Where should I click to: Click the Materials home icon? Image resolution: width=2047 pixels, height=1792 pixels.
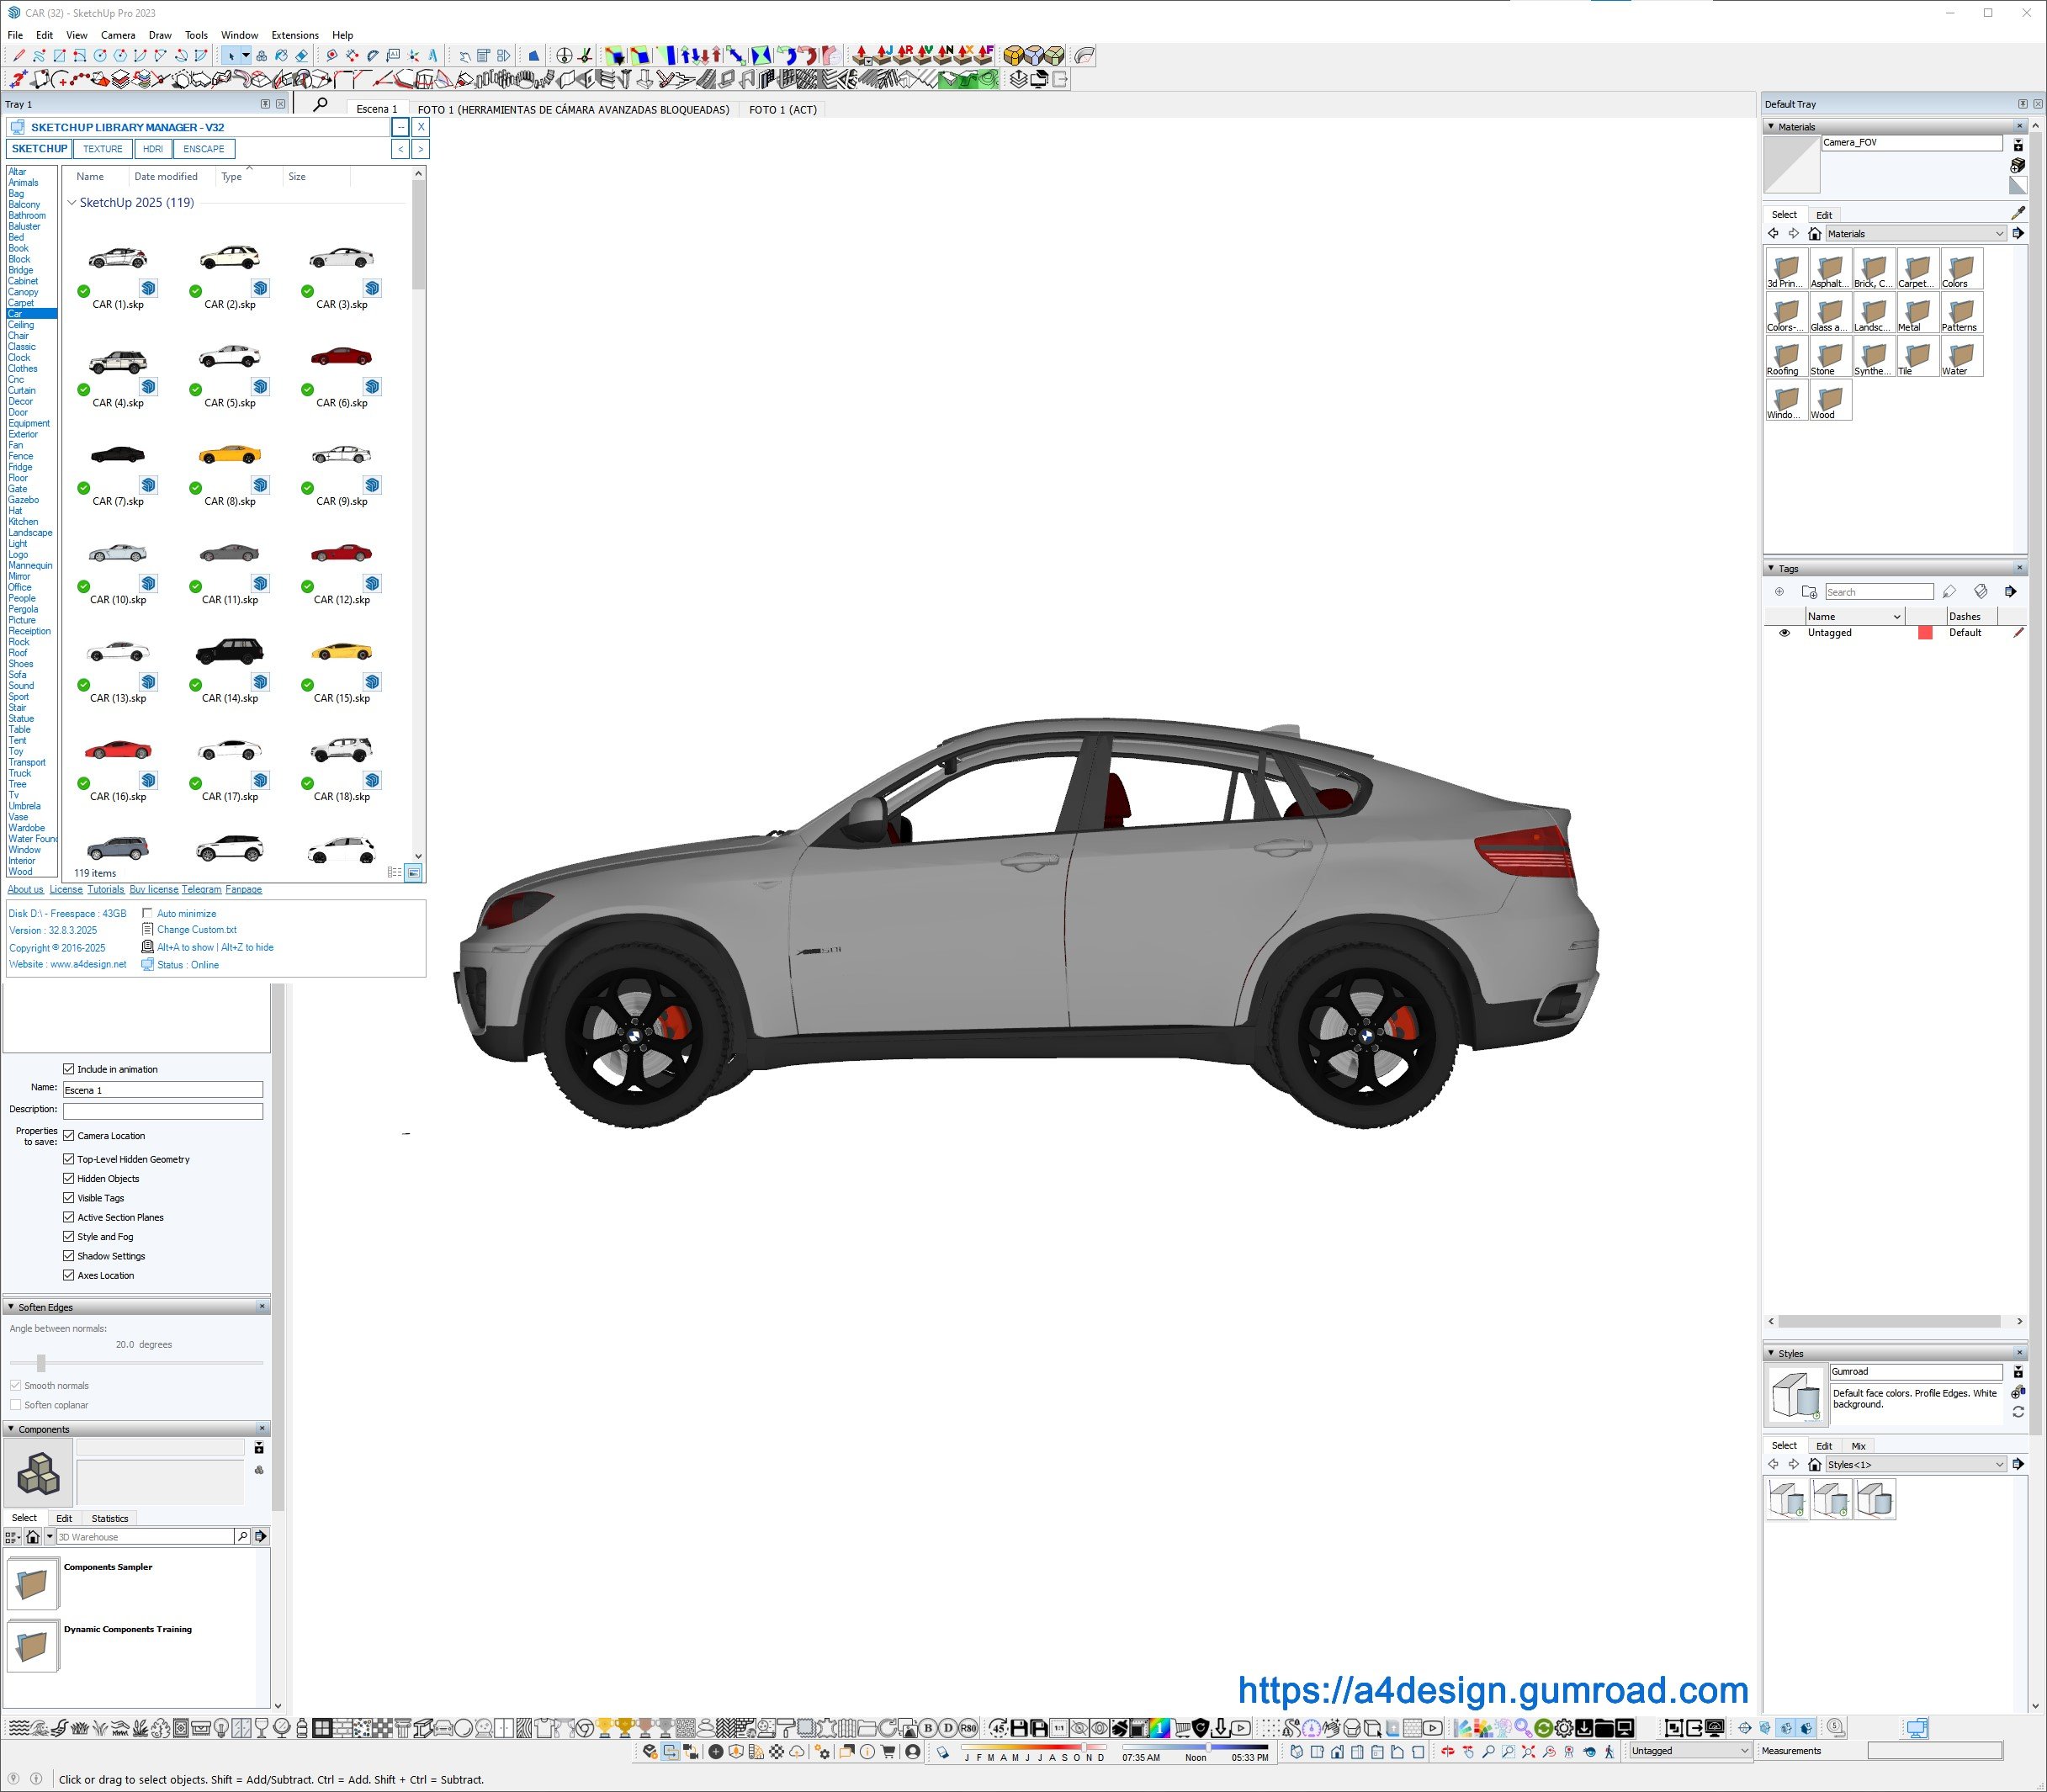pos(1814,234)
